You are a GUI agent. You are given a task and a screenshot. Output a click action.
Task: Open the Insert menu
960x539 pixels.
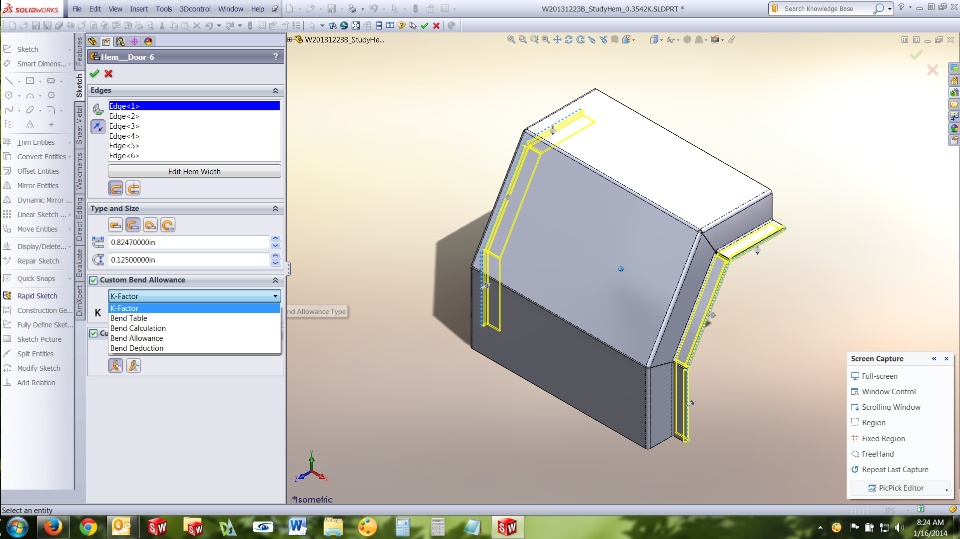(x=138, y=9)
